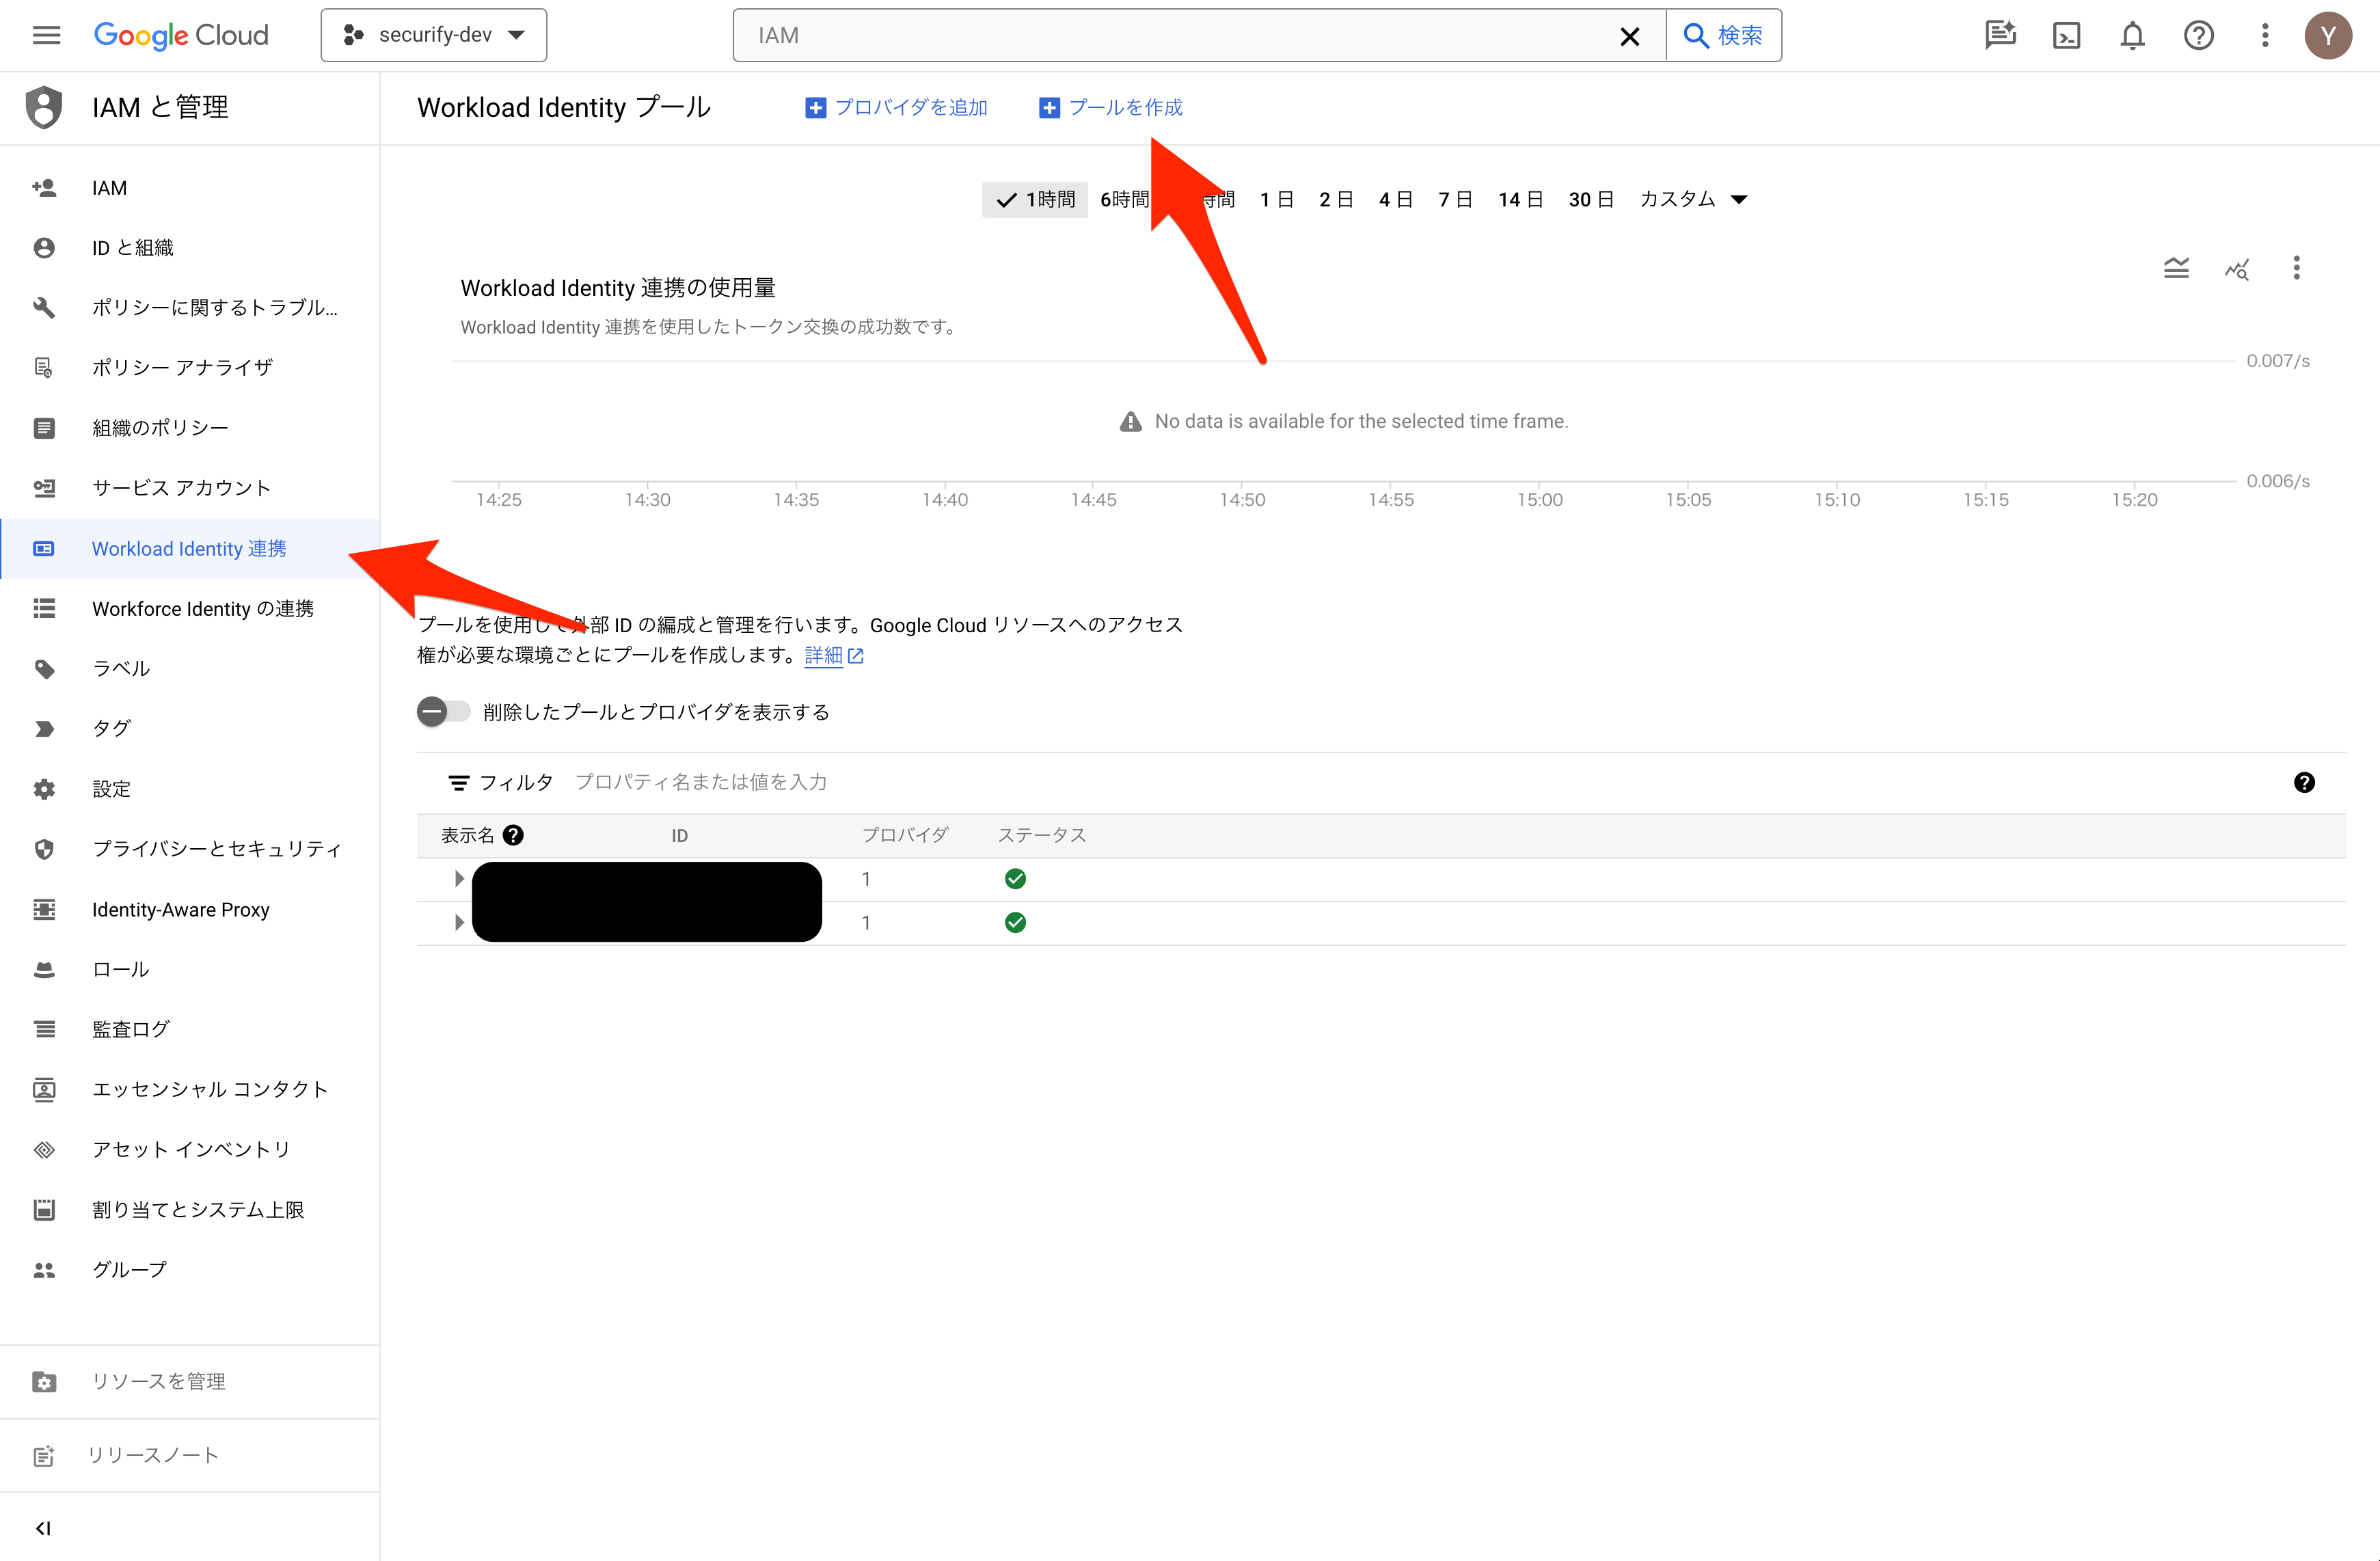Viewport: 2380px width, 1561px height.
Task: Select the 1時間 time range
Action: (1035, 200)
